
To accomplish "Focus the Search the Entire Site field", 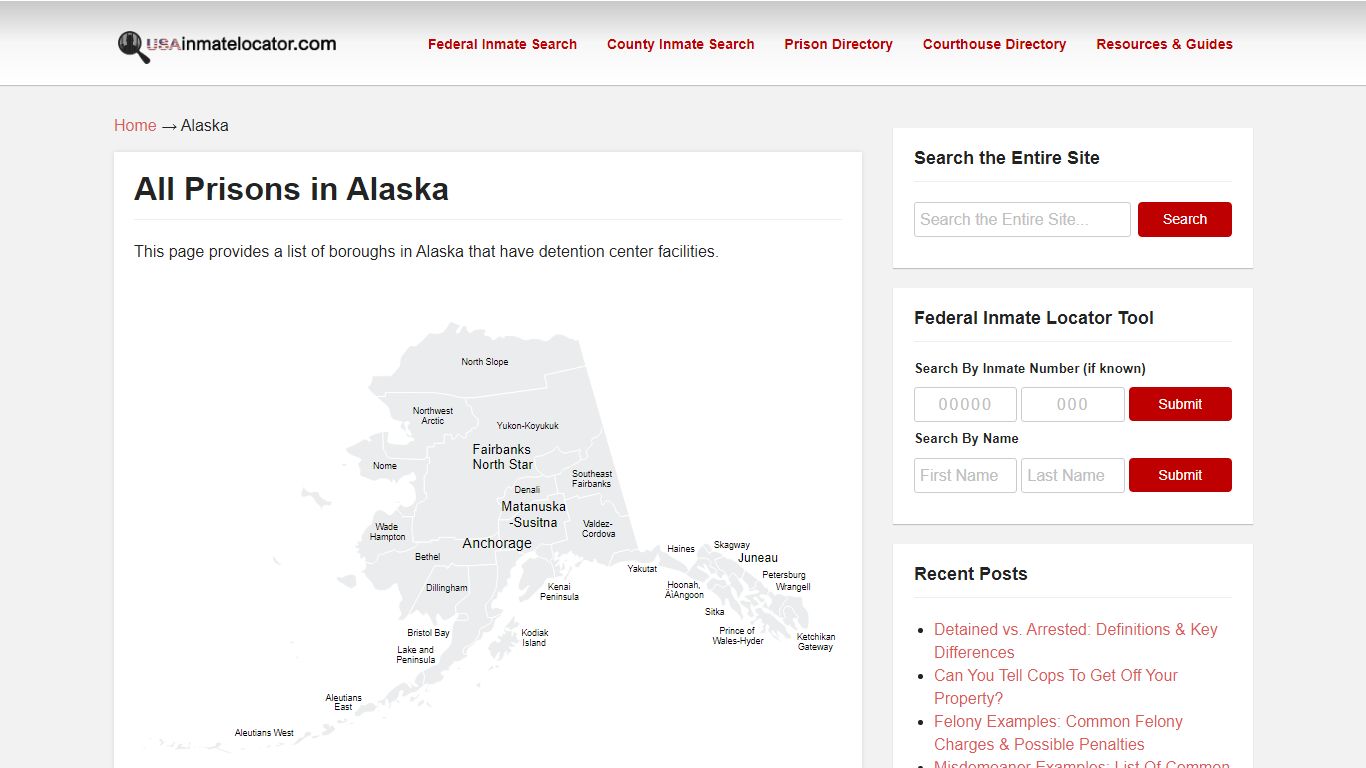I will [1022, 219].
